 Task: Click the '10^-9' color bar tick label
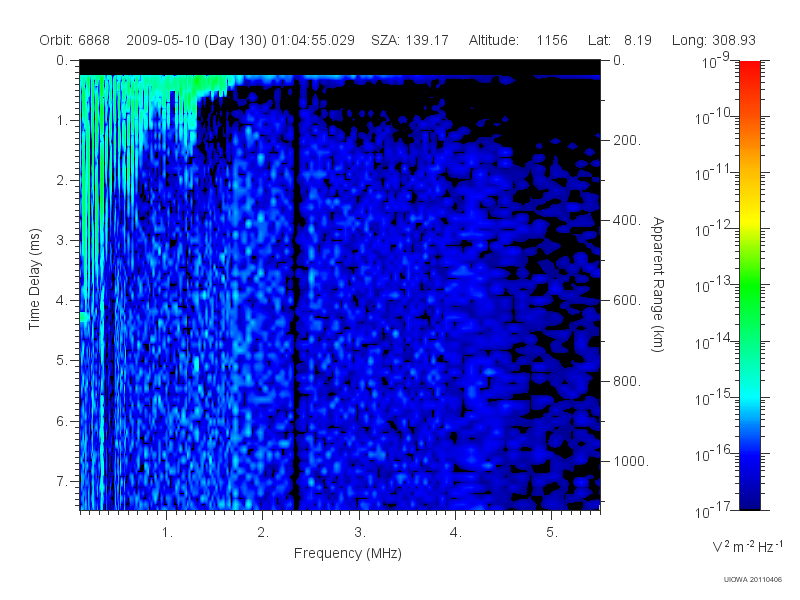(x=716, y=61)
